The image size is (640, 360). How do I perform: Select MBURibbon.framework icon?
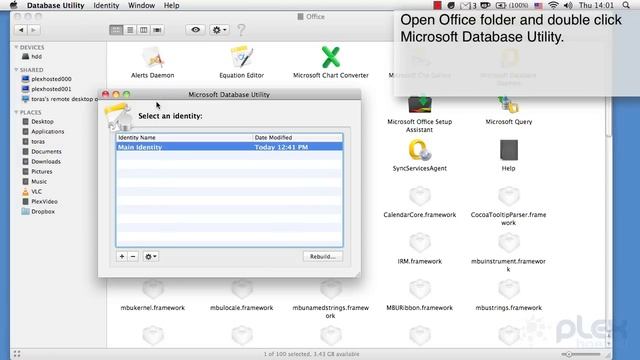(x=420, y=289)
